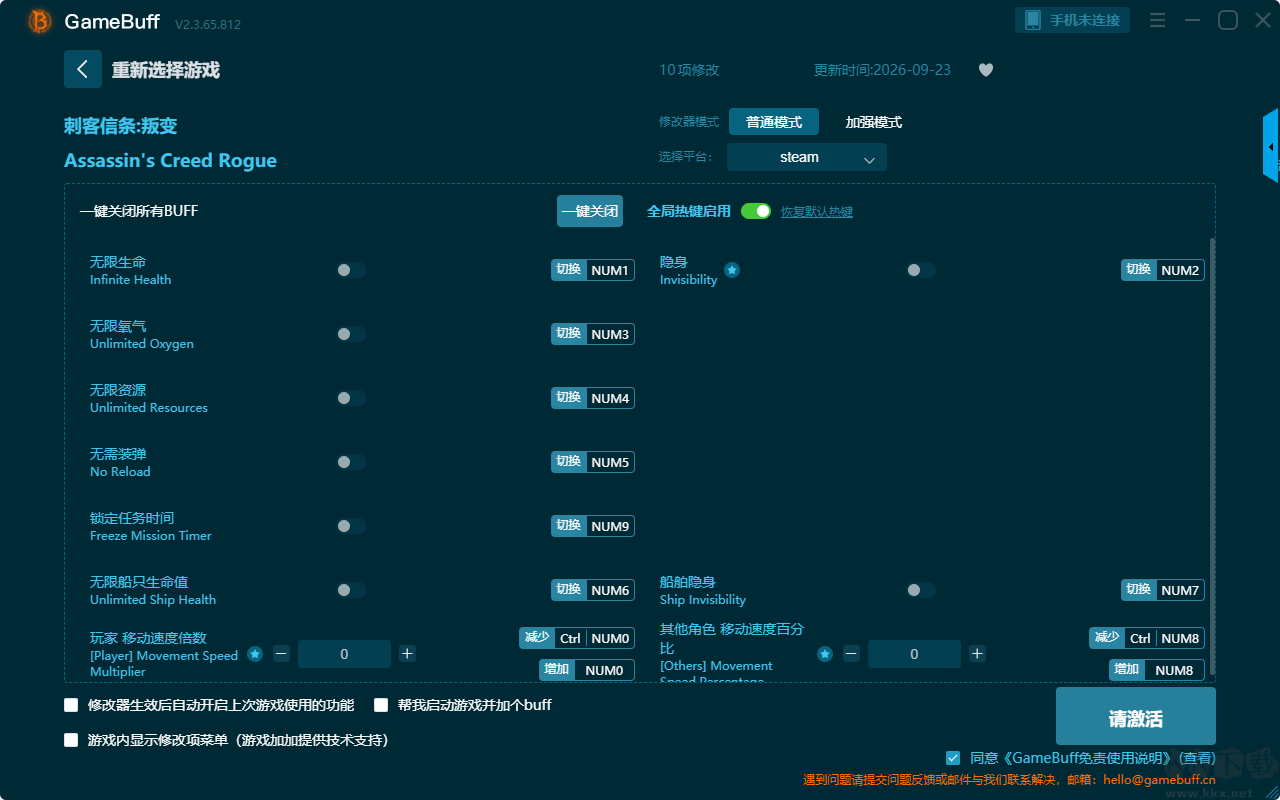1280x800 pixels.
Task: Decrease Others Movement Speed with minus
Action: point(851,654)
